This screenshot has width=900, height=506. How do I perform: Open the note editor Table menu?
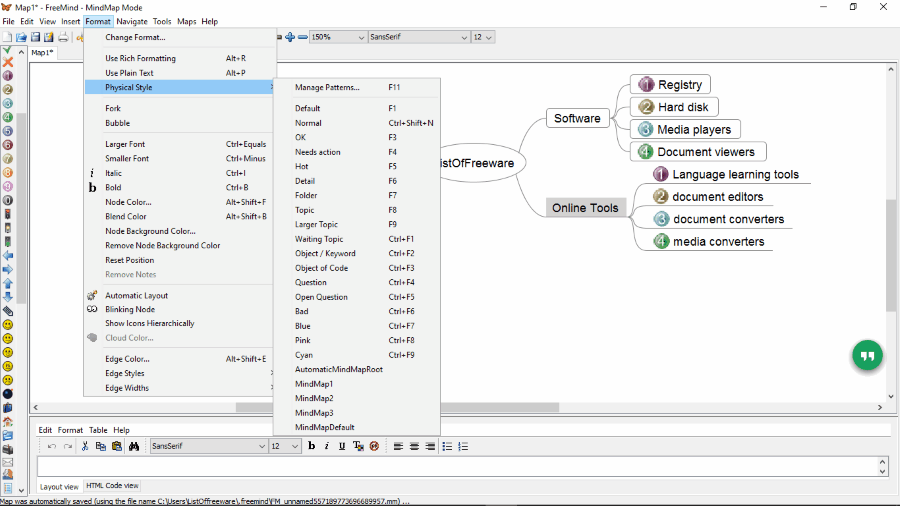[x=98, y=430]
